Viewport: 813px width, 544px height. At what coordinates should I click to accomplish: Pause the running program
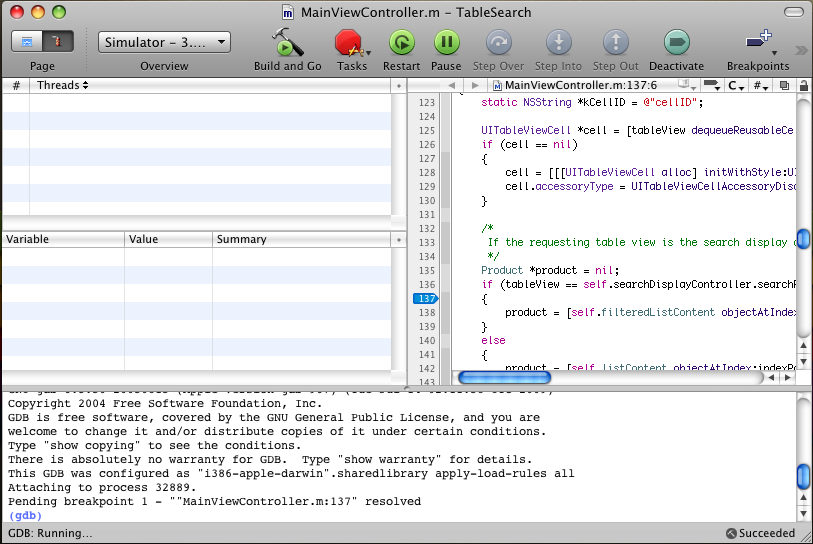click(446, 43)
